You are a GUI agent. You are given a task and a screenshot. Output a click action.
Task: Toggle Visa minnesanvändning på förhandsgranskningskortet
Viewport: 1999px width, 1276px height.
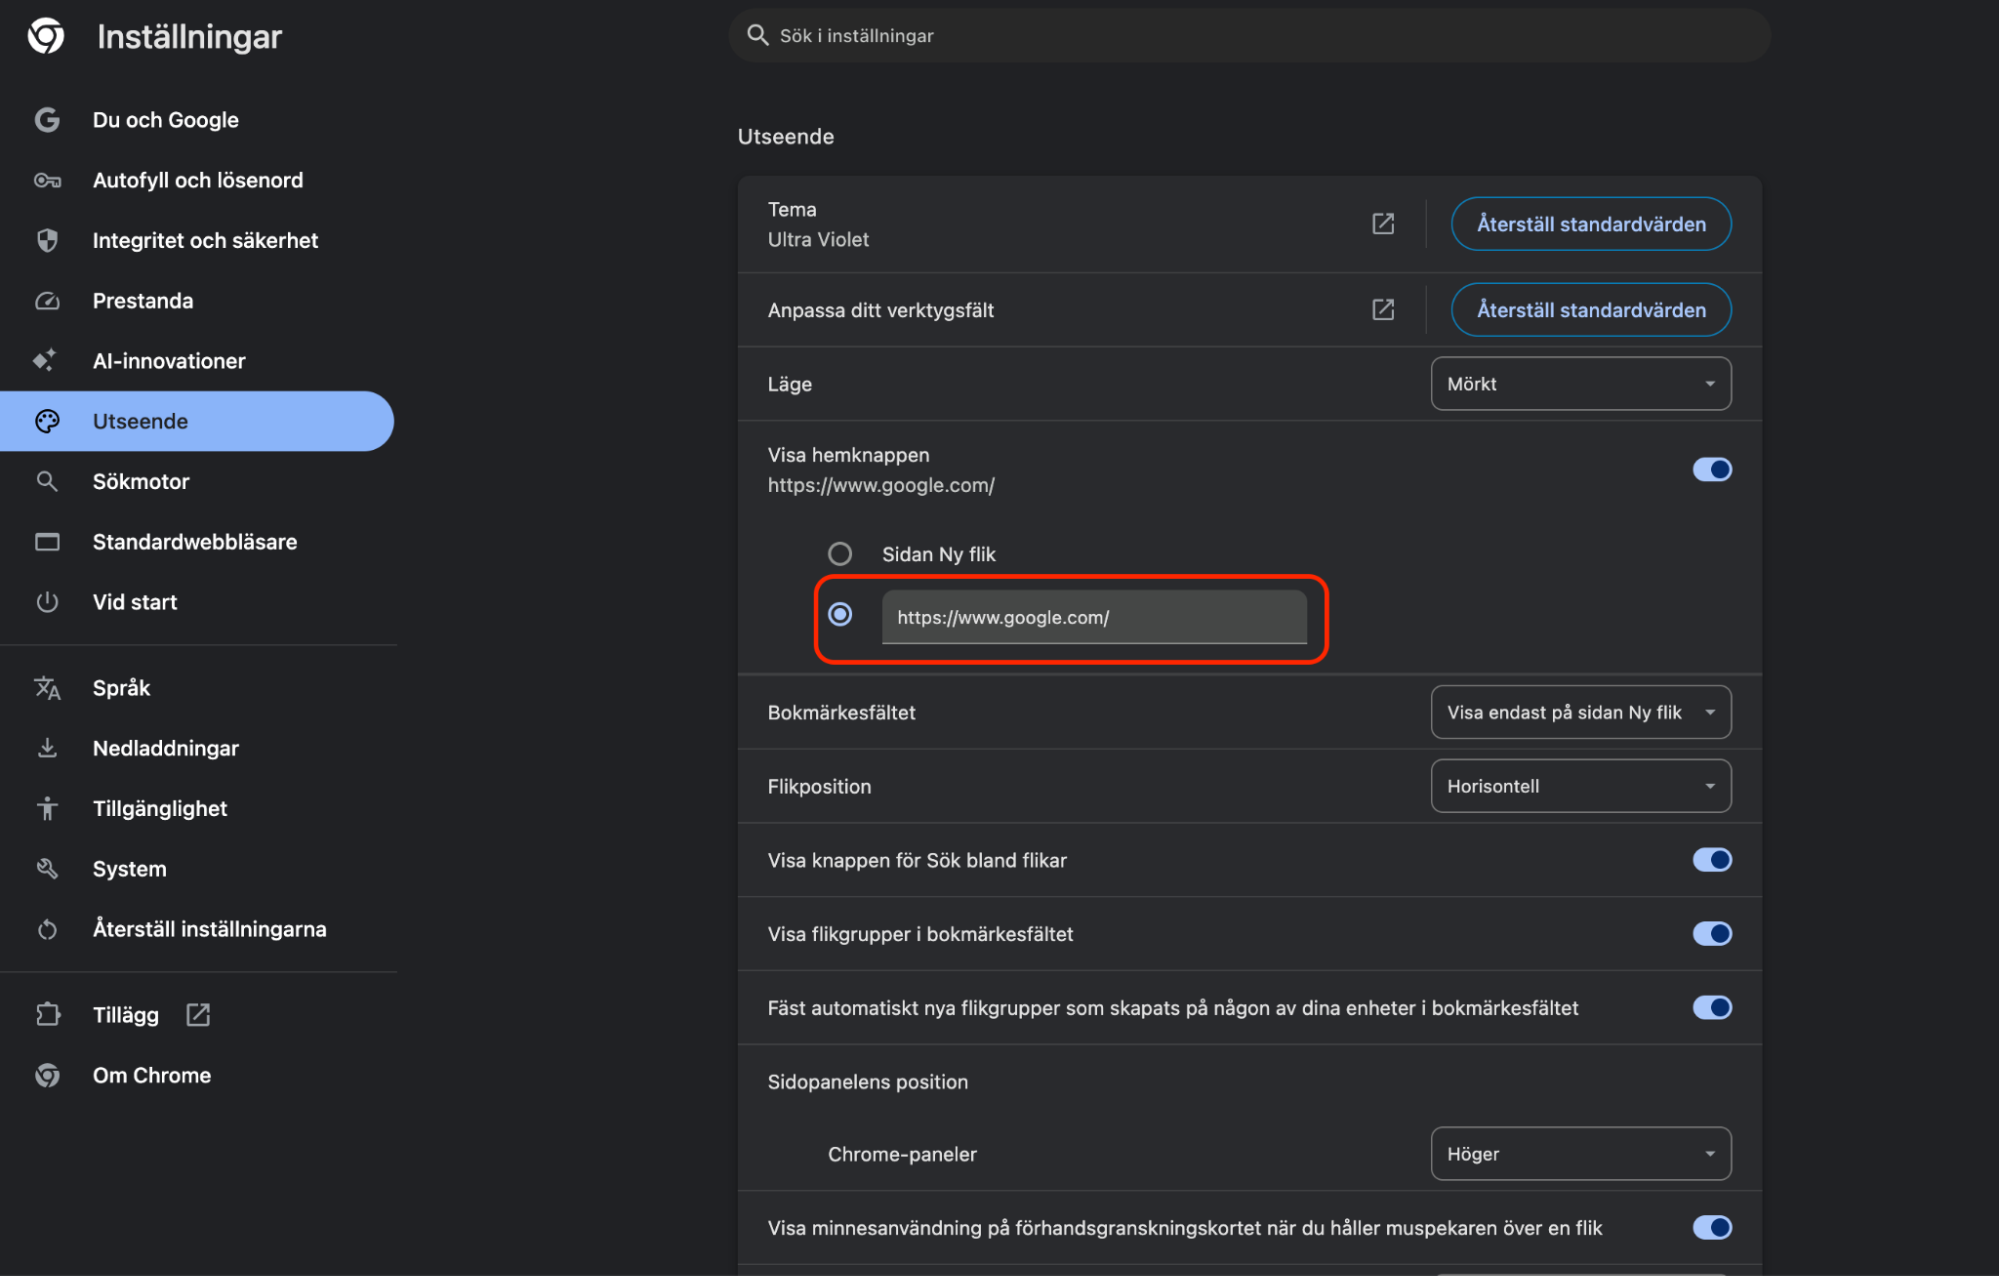click(x=1712, y=1228)
